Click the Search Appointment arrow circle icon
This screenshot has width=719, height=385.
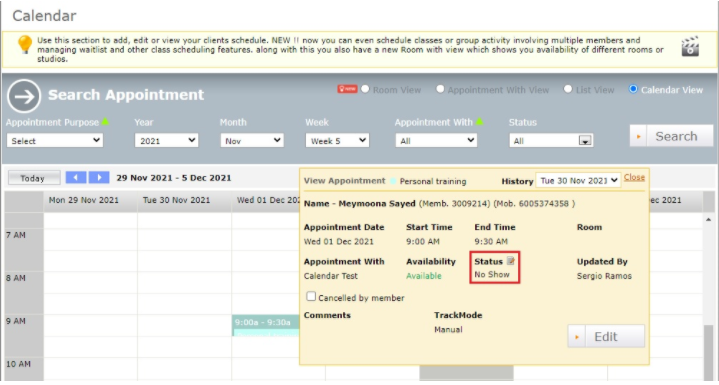click(x=24, y=96)
